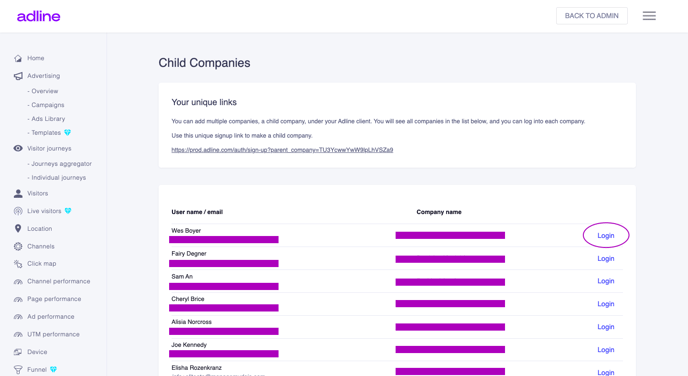Open the hamburger menu icon
688x376 pixels.
[x=649, y=16]
